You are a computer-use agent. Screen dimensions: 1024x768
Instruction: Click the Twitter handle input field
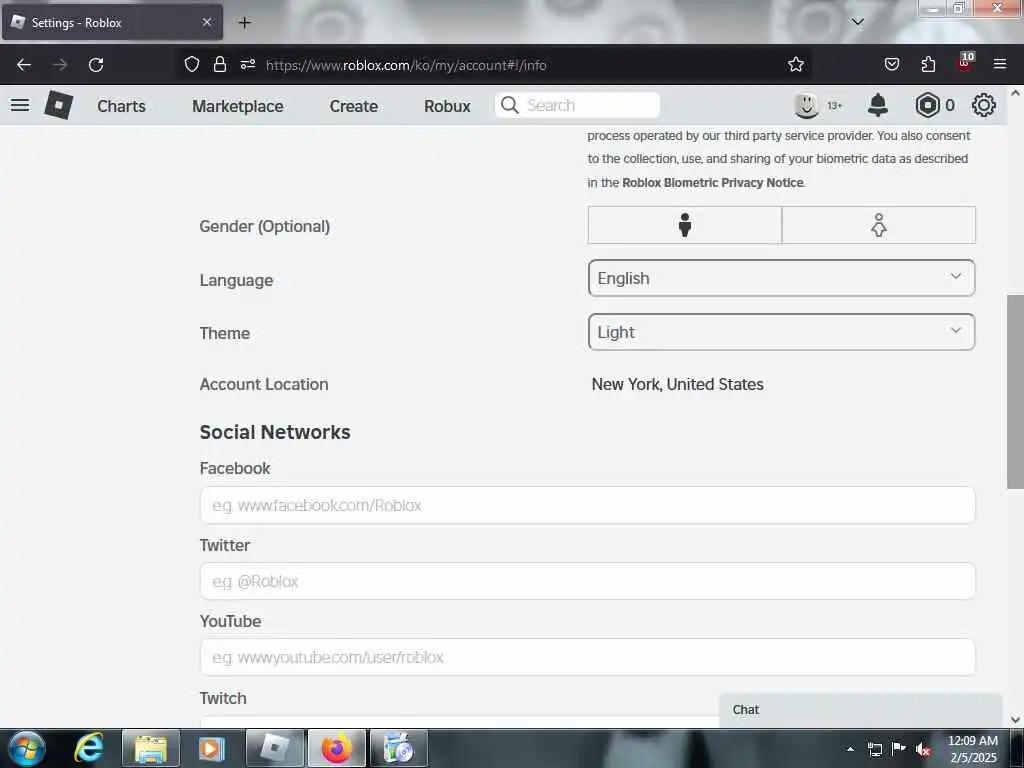(x=587, y=581)
